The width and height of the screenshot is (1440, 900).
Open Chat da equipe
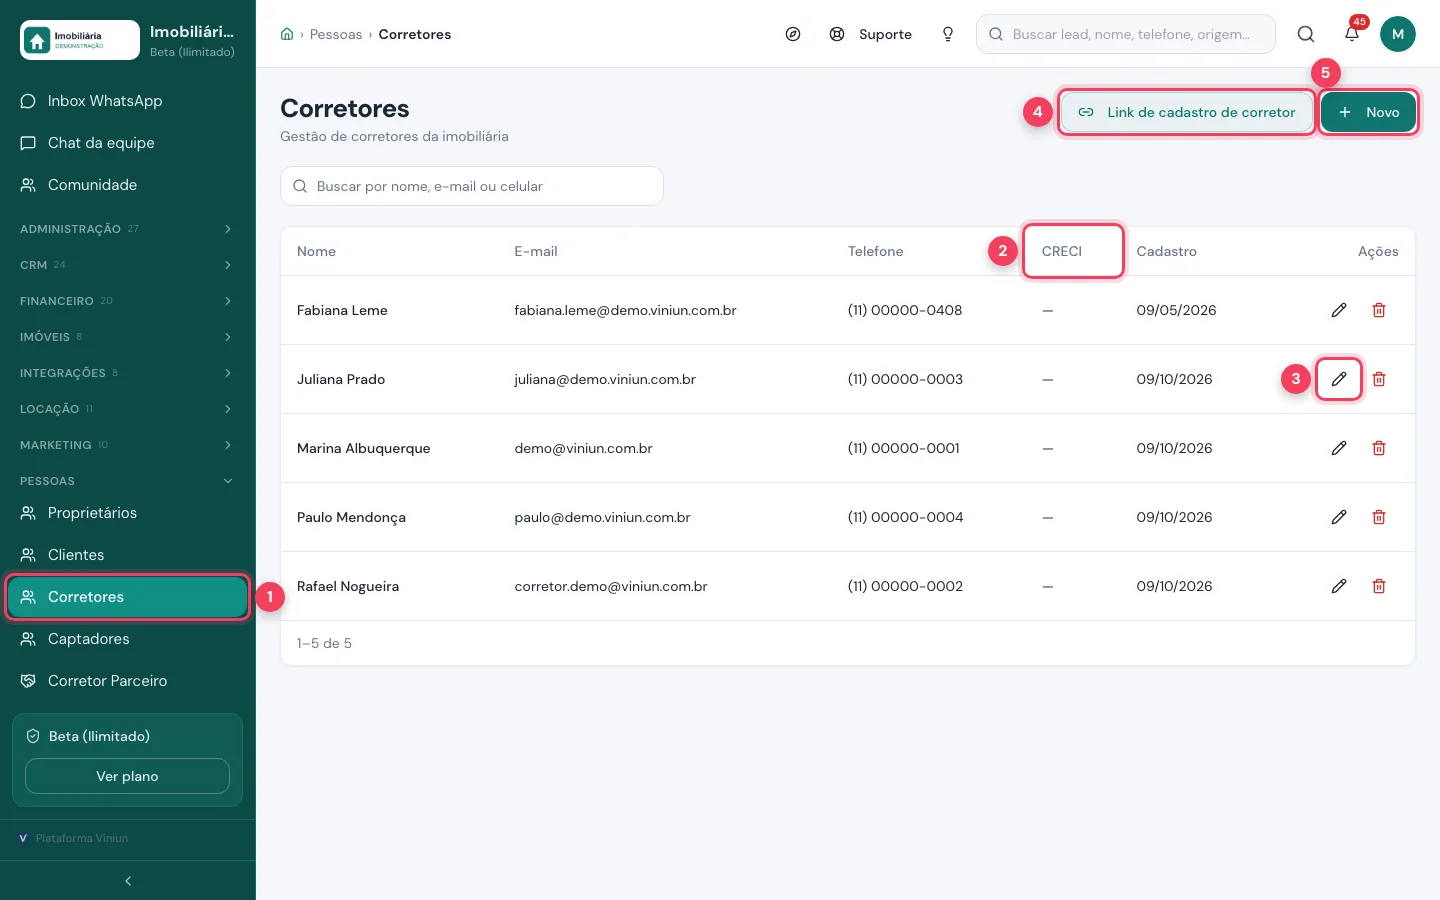(x=128, y=143)
